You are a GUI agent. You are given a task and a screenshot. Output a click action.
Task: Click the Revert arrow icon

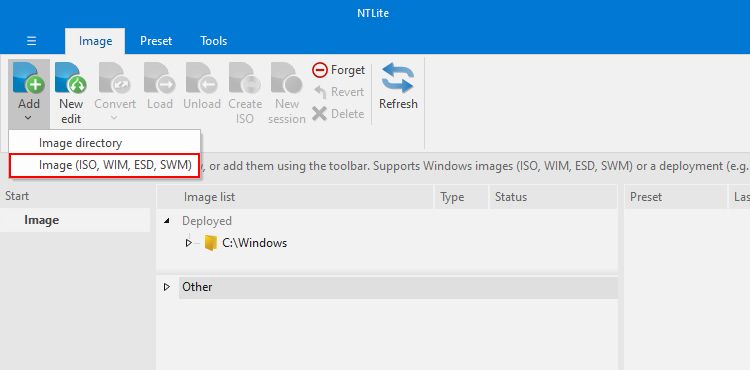(320, 92)
